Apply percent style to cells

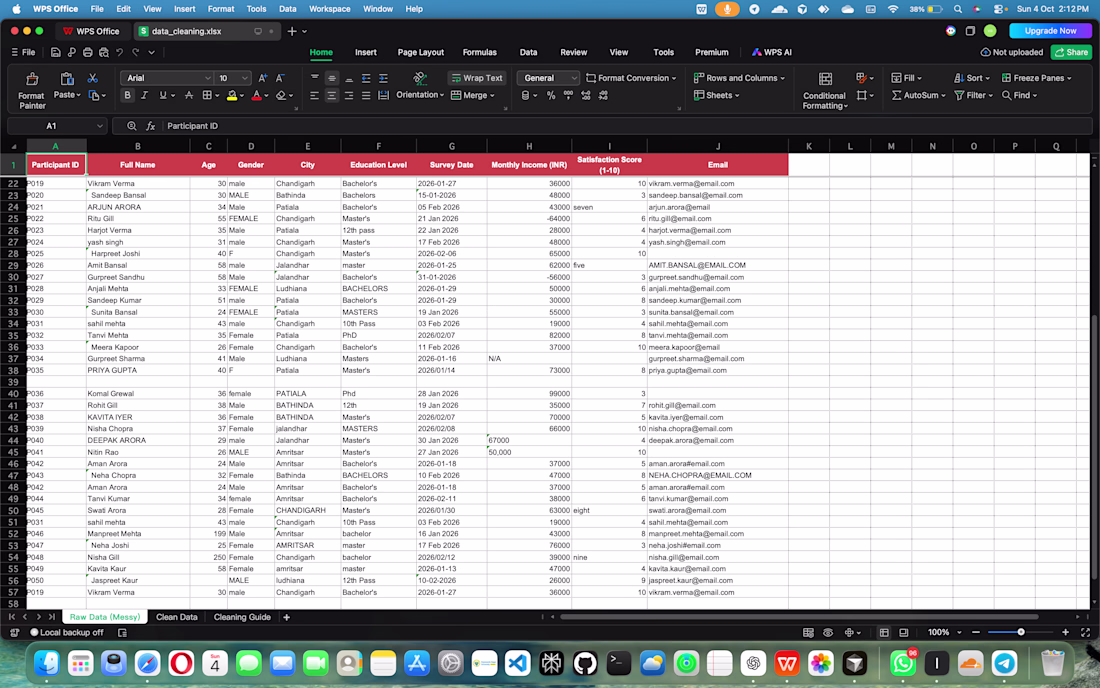[551, 95]
